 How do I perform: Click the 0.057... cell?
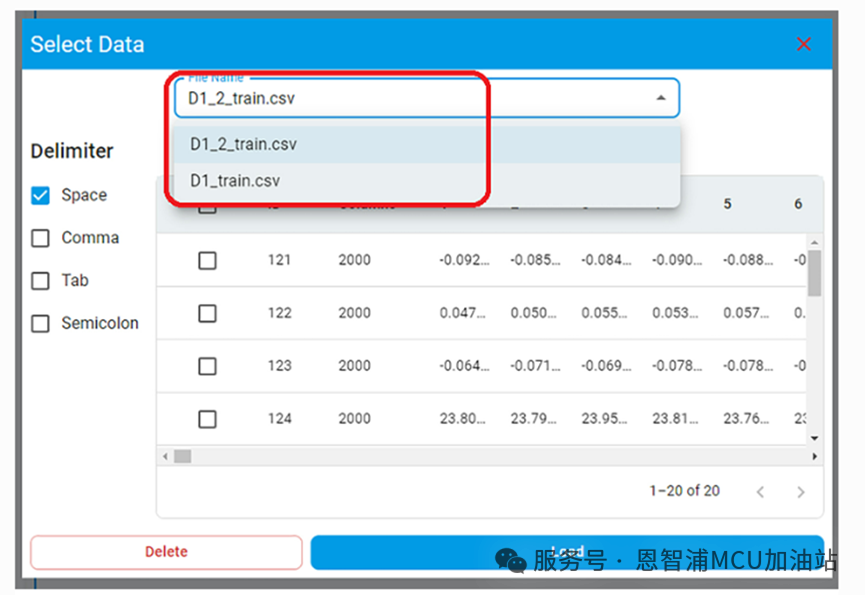[x=746, y=313]
